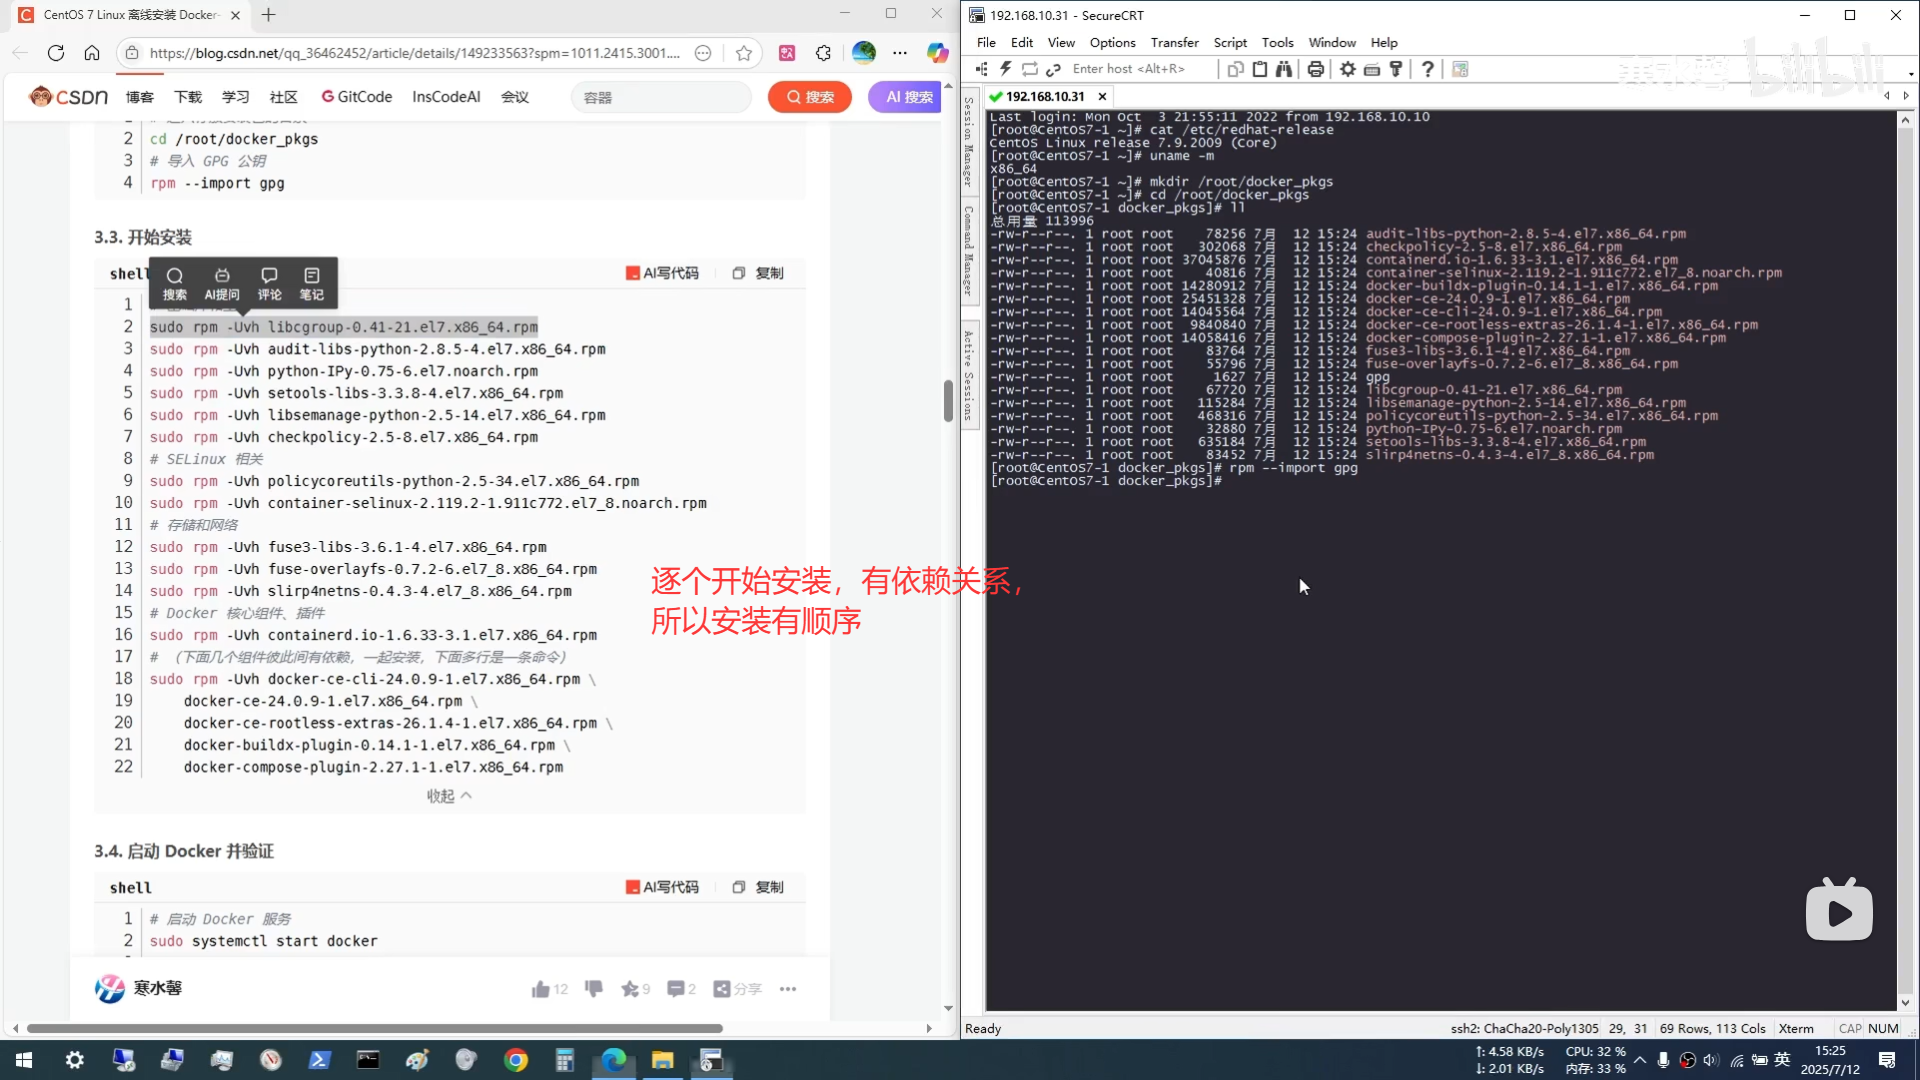This screenshot has width=1920, height=1080.
Task: Toggle the collect star icon under article
Action: coord(630,989)
